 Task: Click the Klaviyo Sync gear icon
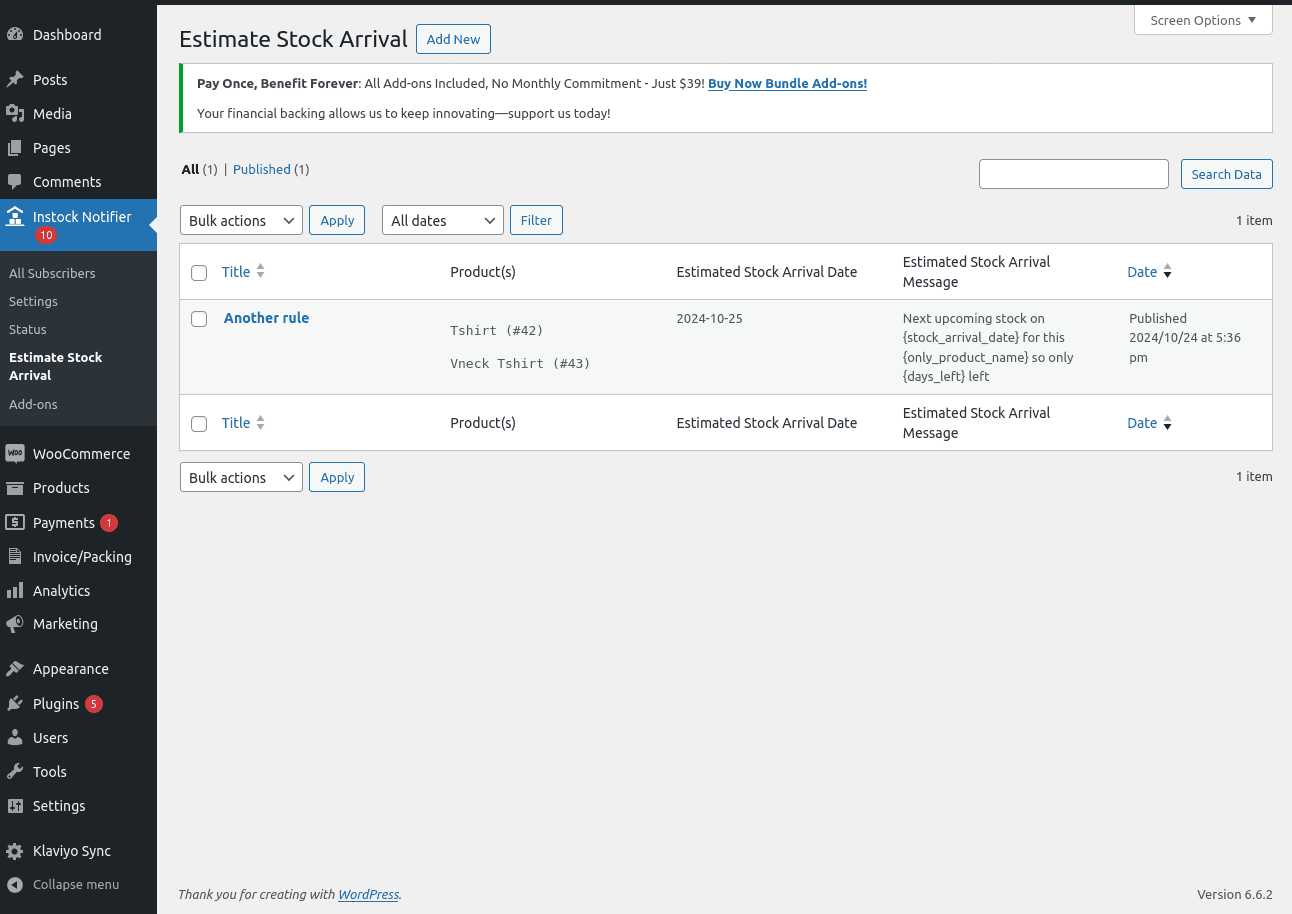pos(15,851)
